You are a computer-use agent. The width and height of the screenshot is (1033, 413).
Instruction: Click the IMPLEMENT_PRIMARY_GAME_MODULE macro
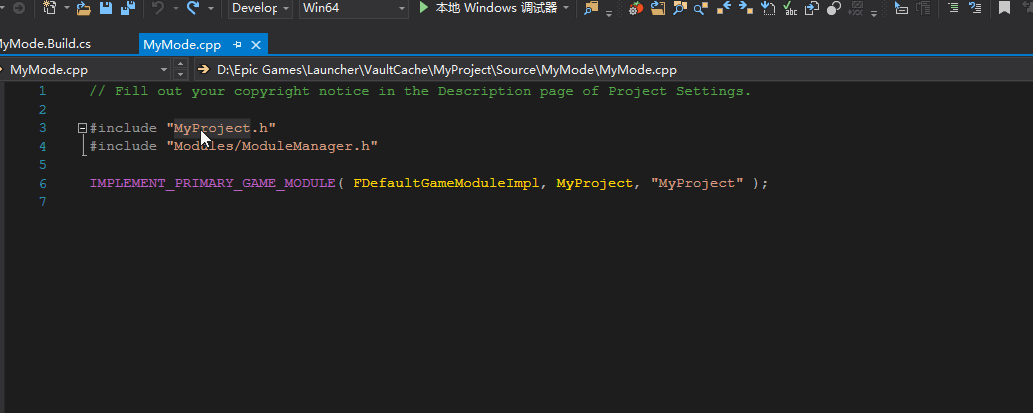(213, 183)
